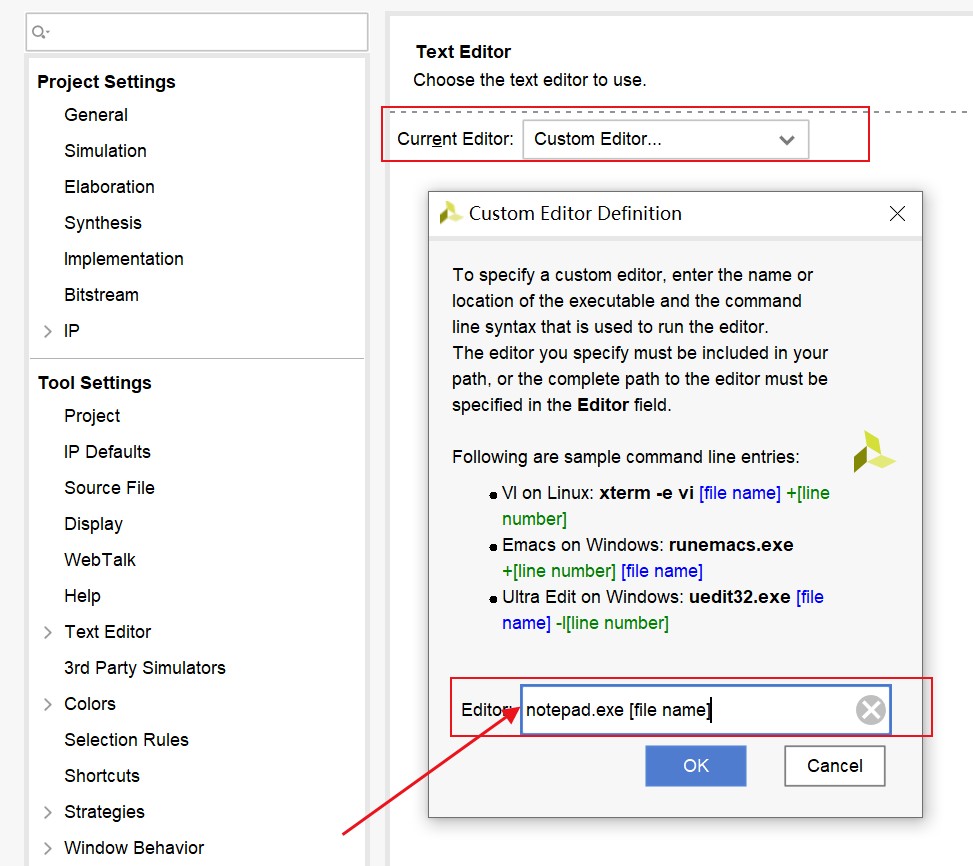Expand the Strategies node

pos(47,812)
